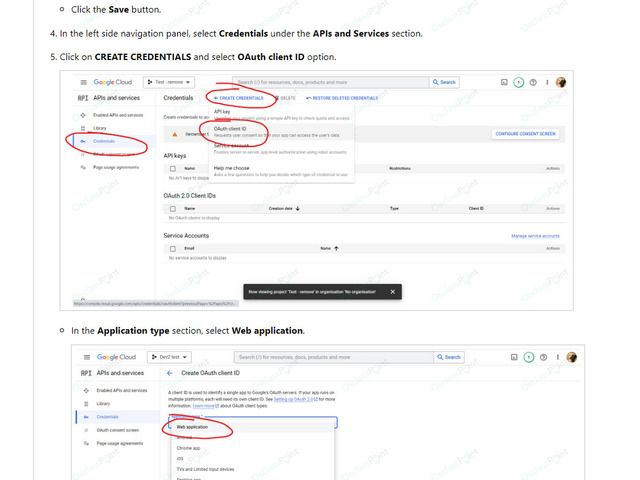Click account avatar in the Credentials screenshot
The image size is (640, 480).
[x=561, y=82]
